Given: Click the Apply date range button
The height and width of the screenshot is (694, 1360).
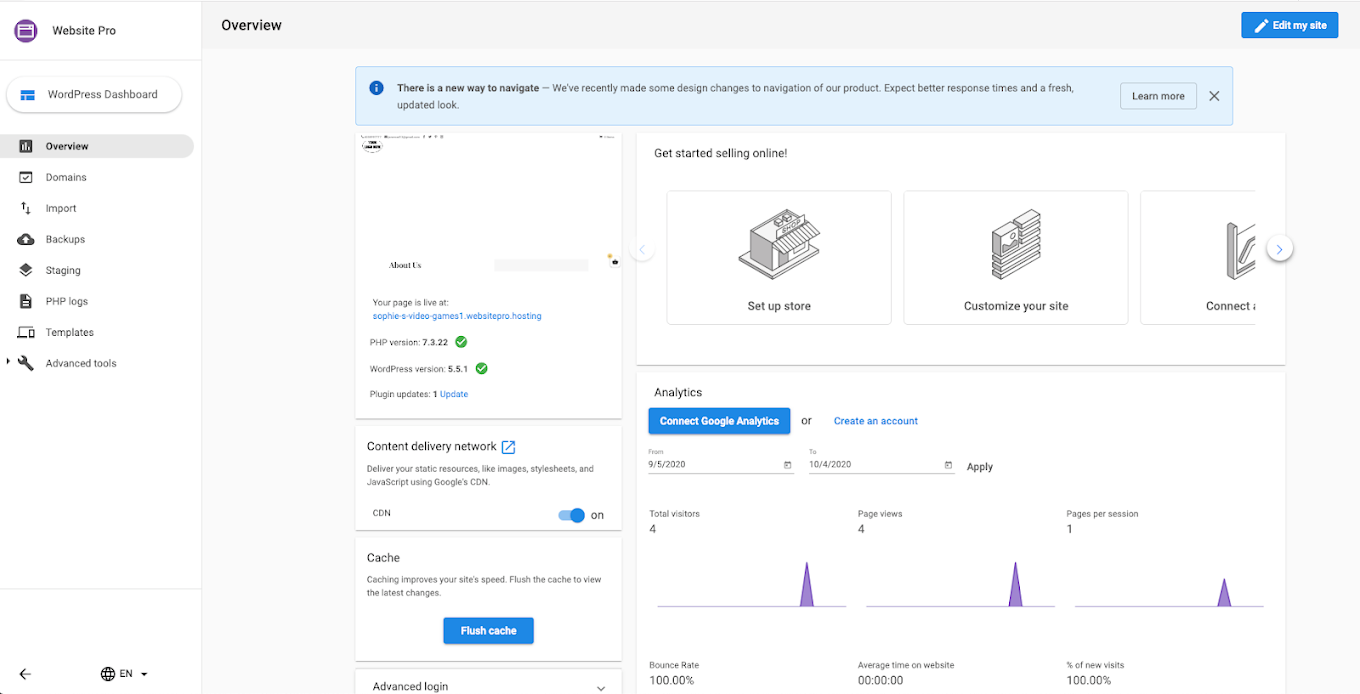Looking at the screenshot, I should [980, 467].
